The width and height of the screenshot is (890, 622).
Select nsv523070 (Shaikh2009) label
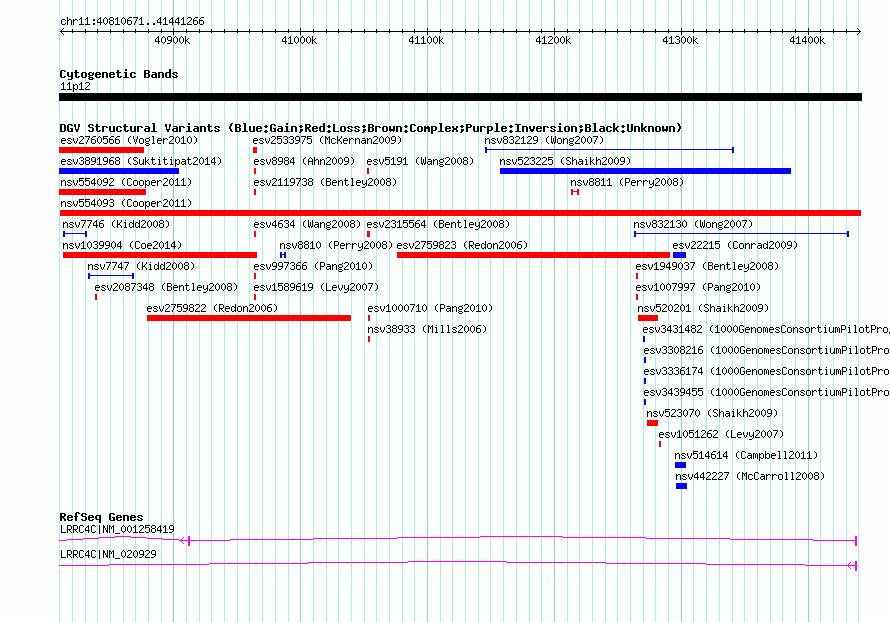point(712,413)
